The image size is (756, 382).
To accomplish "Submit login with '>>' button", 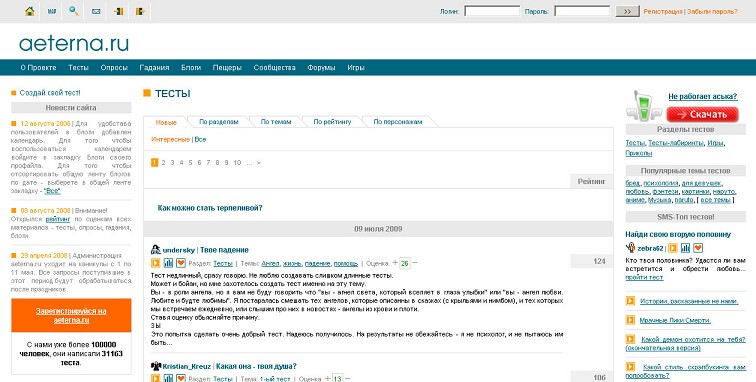I will click(x=627, y=11).
